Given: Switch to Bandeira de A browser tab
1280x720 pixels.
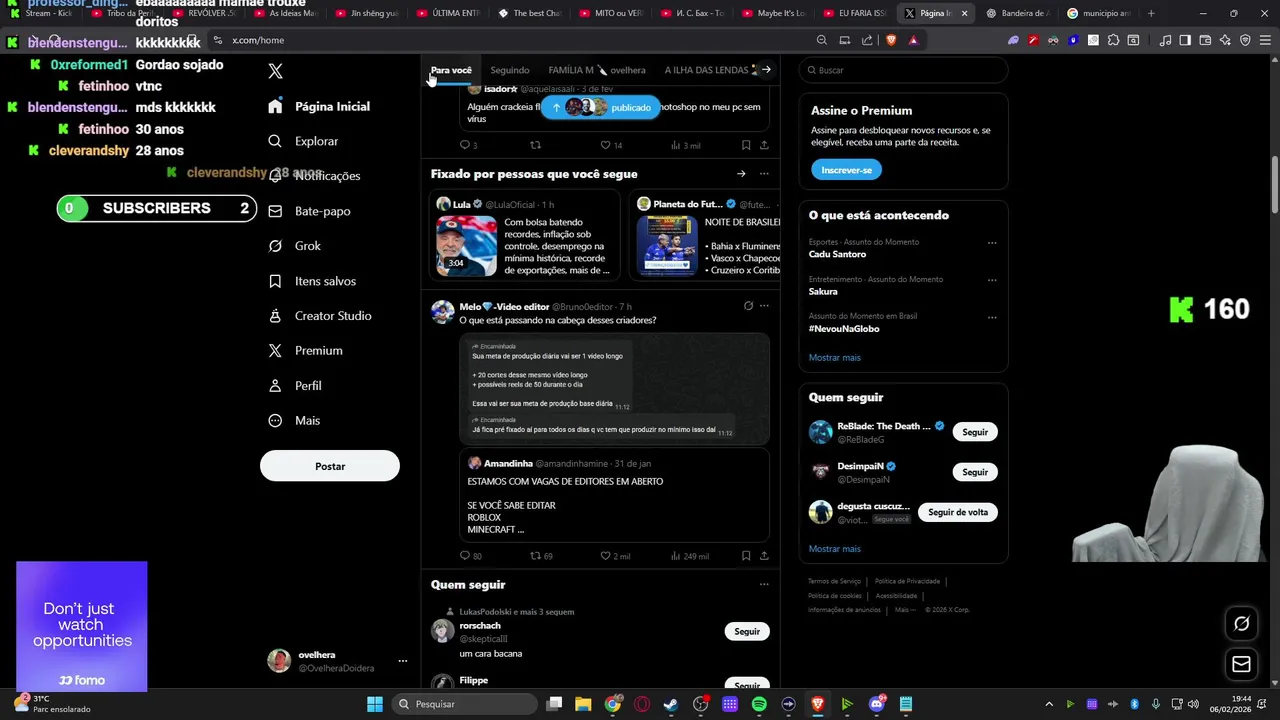Looking at the screenshot, I should (x=1018, y=13).
